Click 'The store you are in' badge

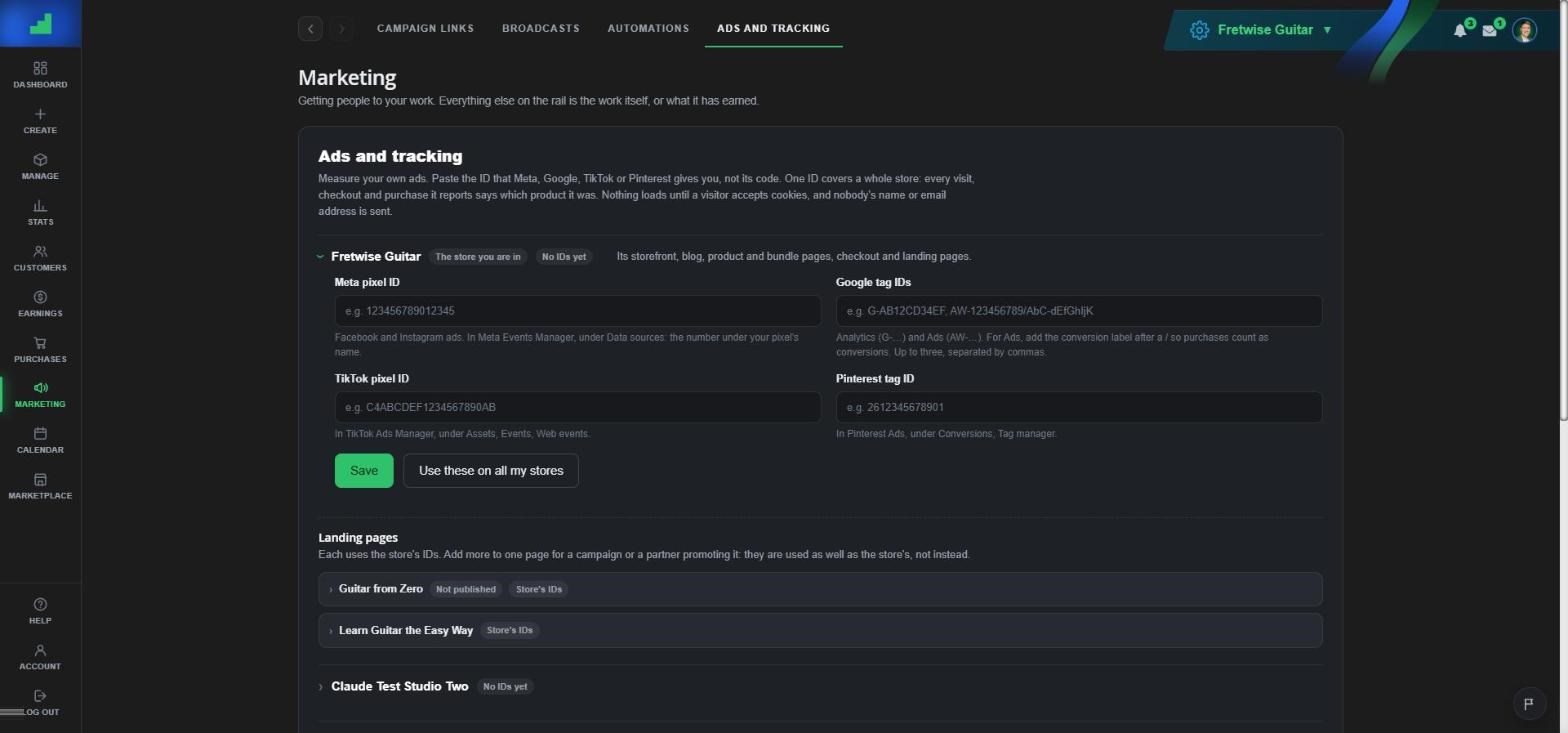(x=478, y=257)
